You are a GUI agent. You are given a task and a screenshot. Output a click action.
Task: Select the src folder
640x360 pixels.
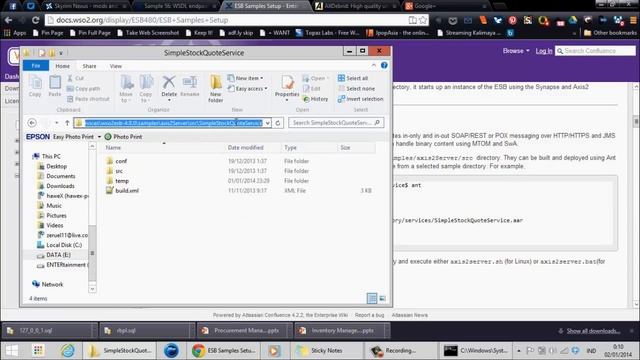click(x=119, y=171)
